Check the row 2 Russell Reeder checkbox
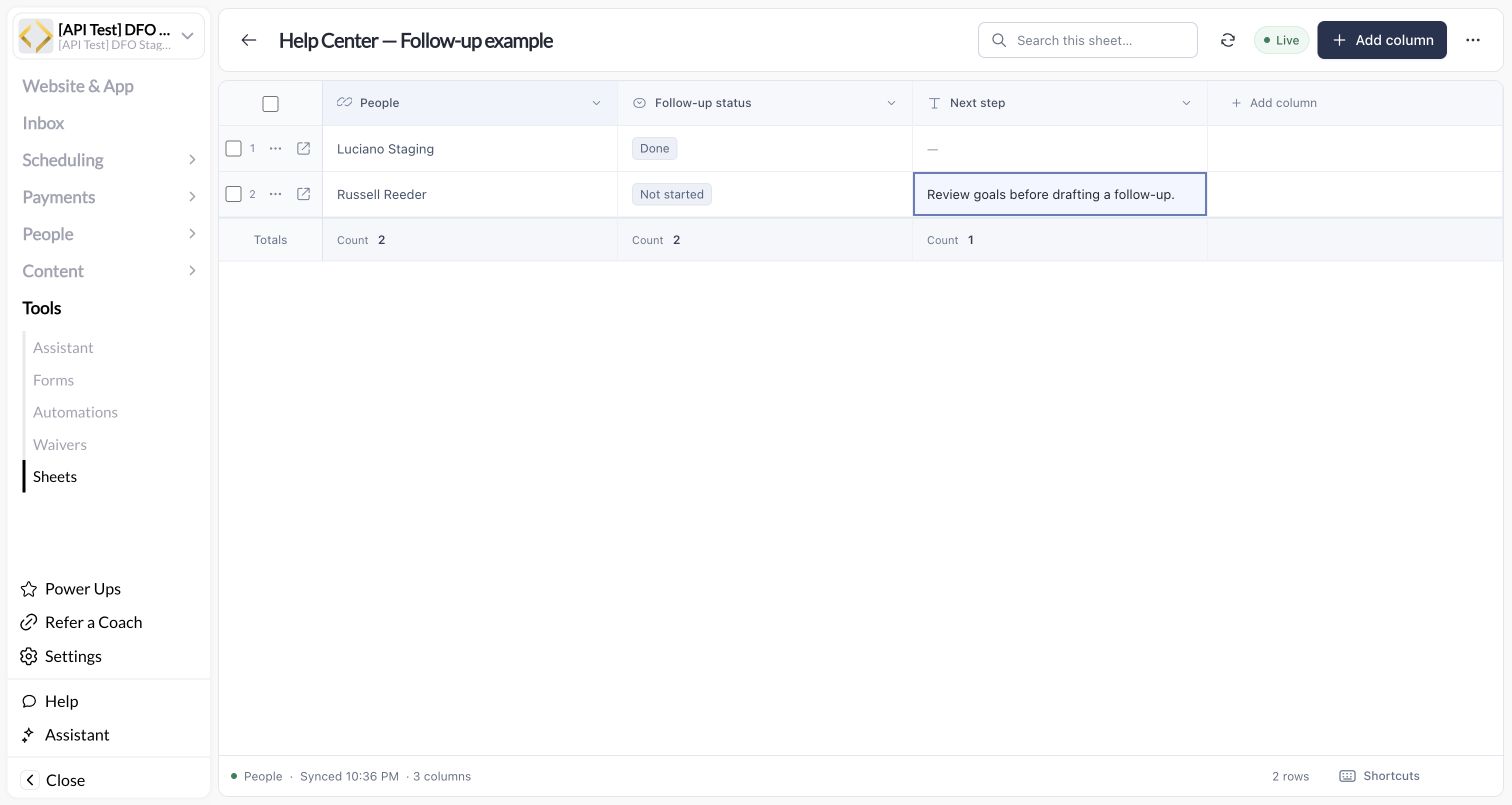The width and height of the screenshot is (1512, 805). tap(234, 194)
